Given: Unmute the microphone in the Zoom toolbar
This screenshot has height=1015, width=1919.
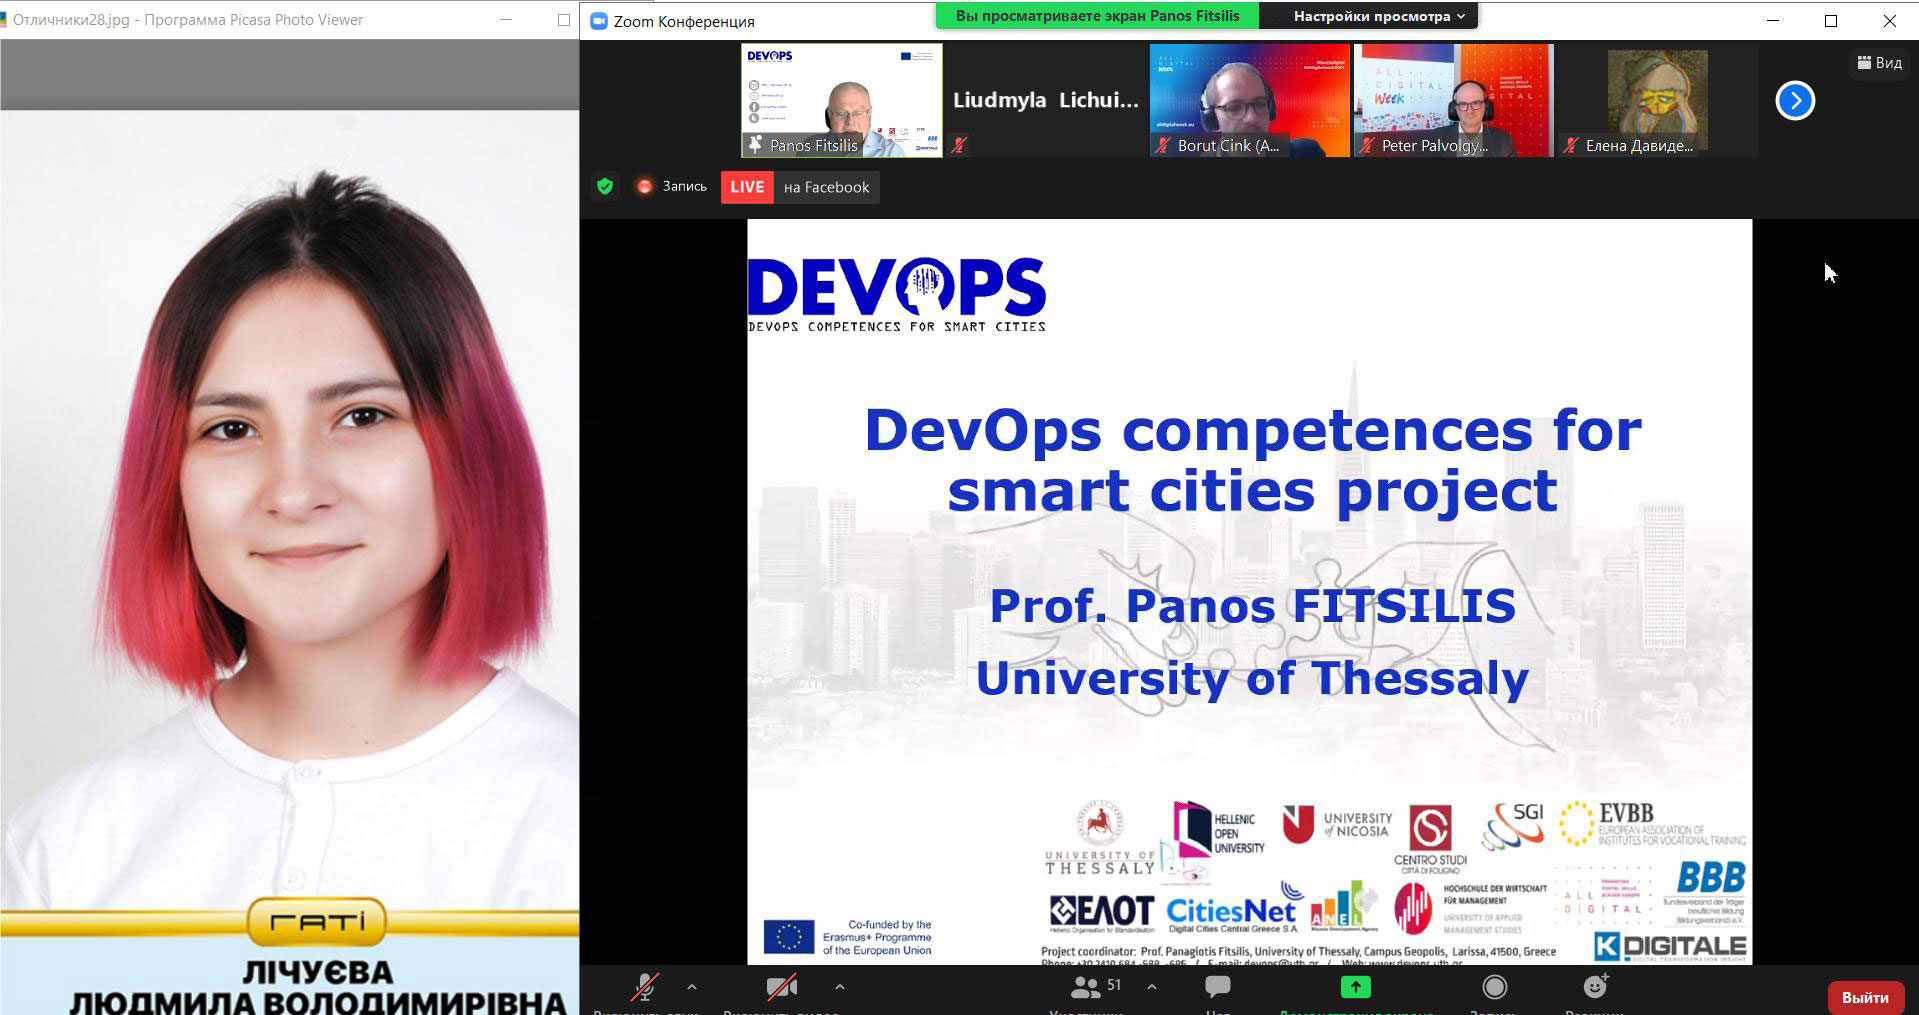Looking at the screenshot, I should (645, 987).
